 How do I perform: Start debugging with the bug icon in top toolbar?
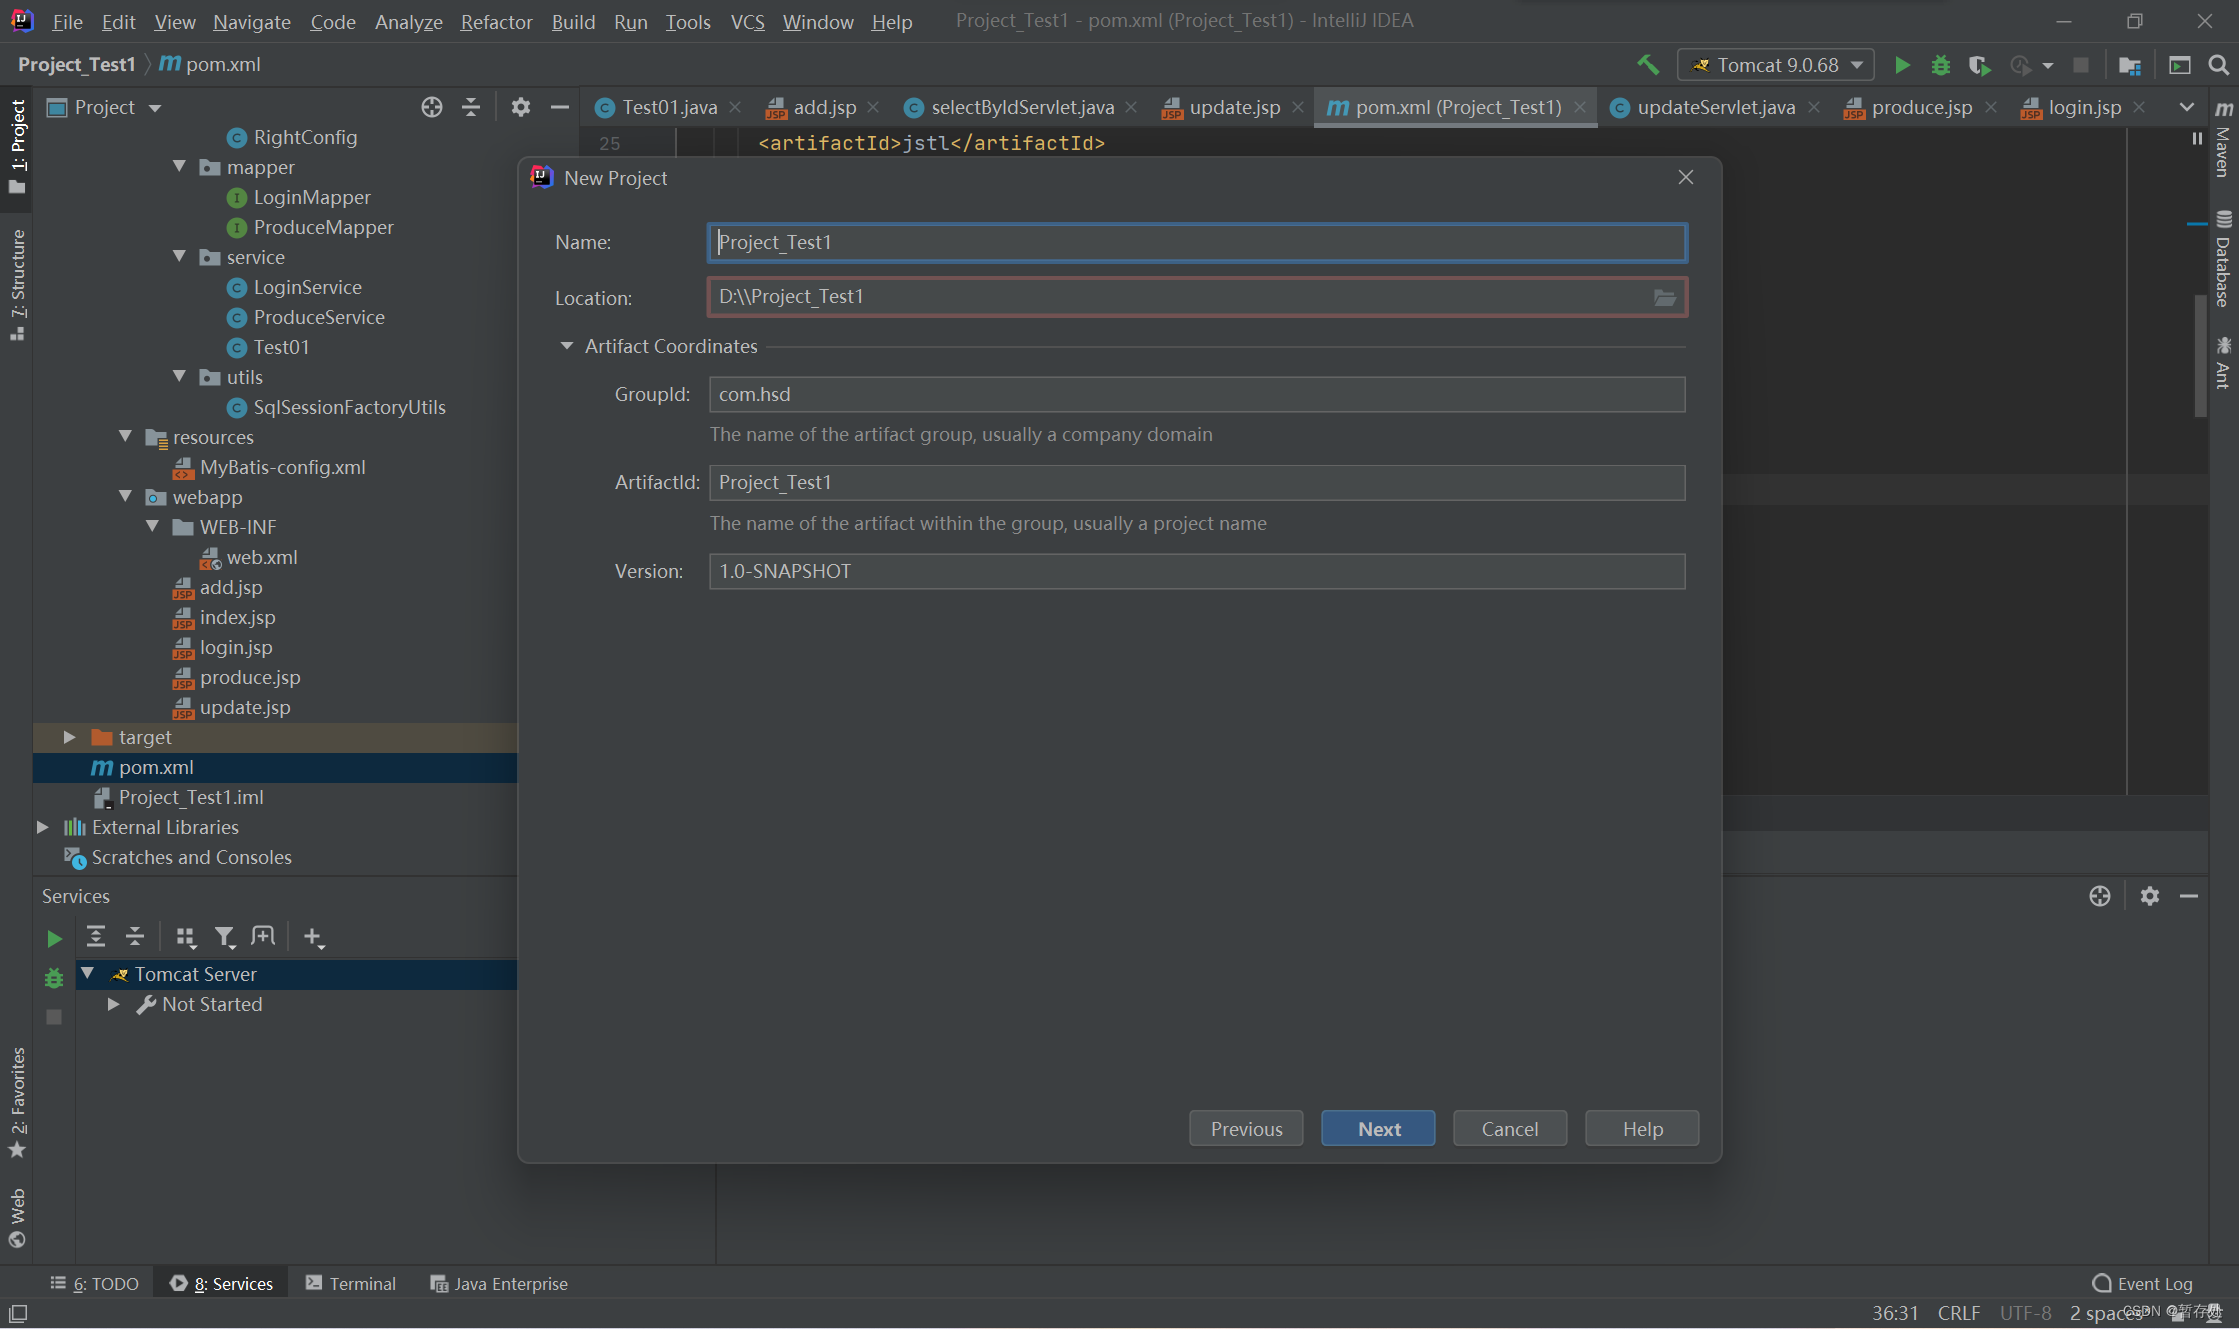tap(1940, 65)
